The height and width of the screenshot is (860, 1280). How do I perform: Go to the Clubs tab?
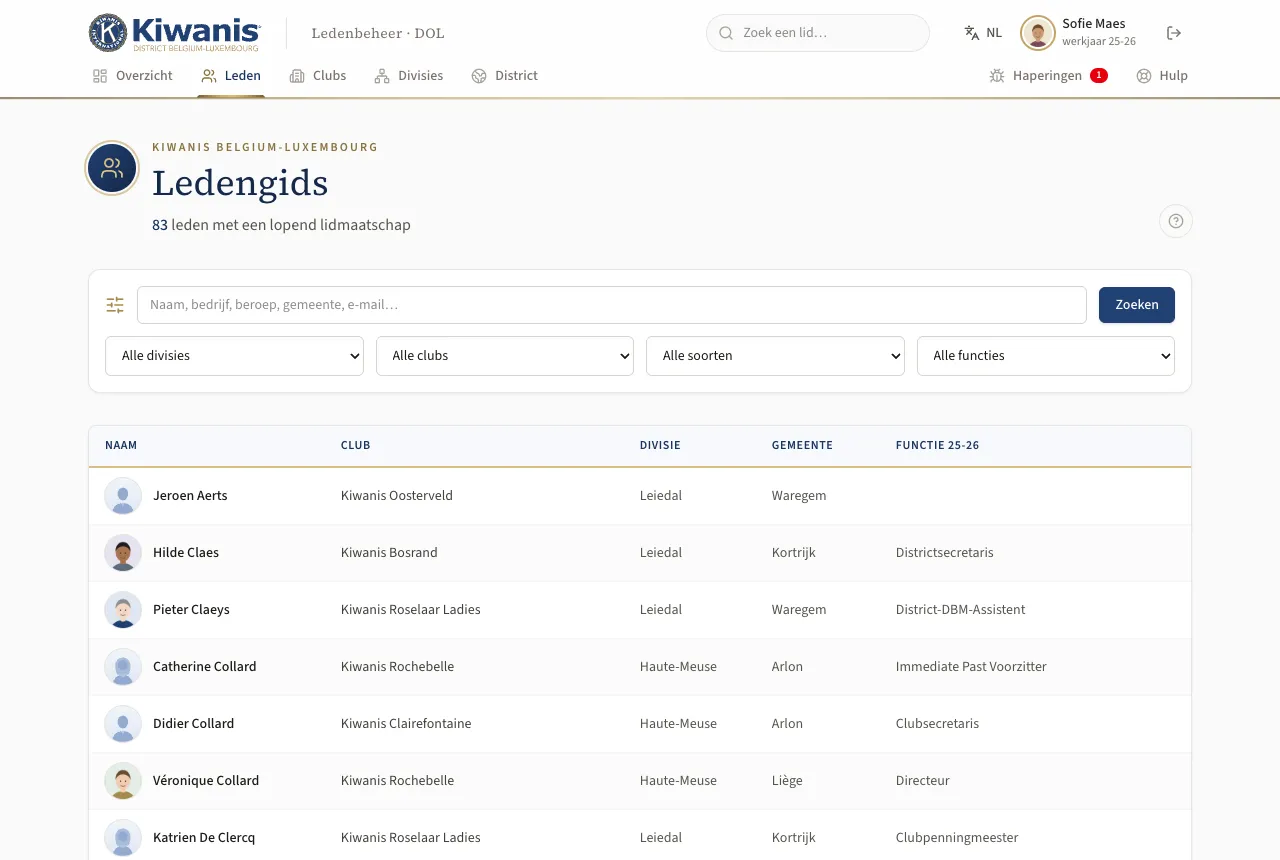[318, 76]
